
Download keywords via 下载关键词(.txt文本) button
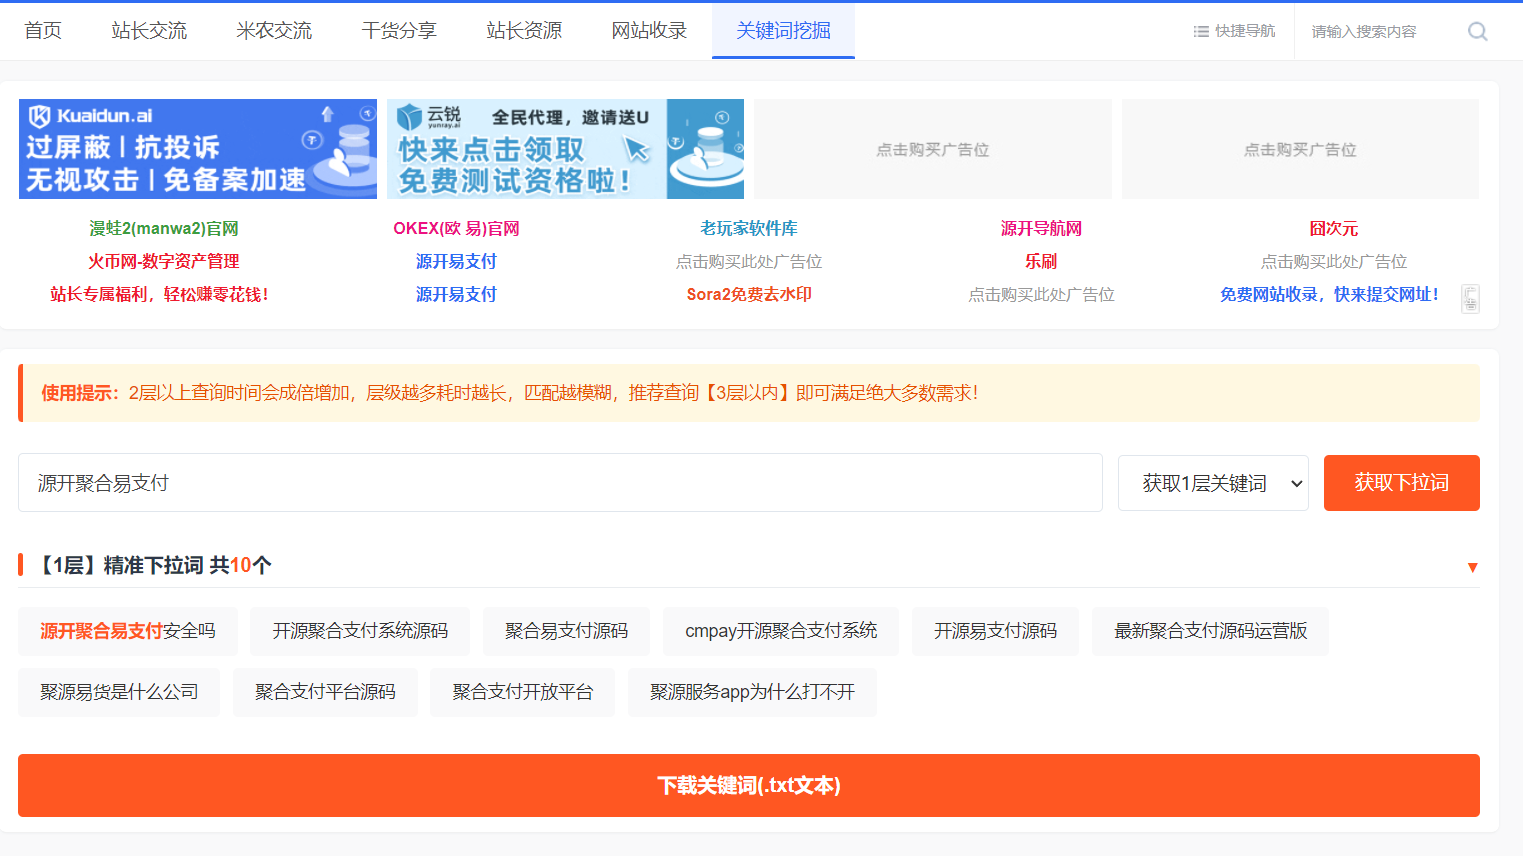[x=748, y=785]
